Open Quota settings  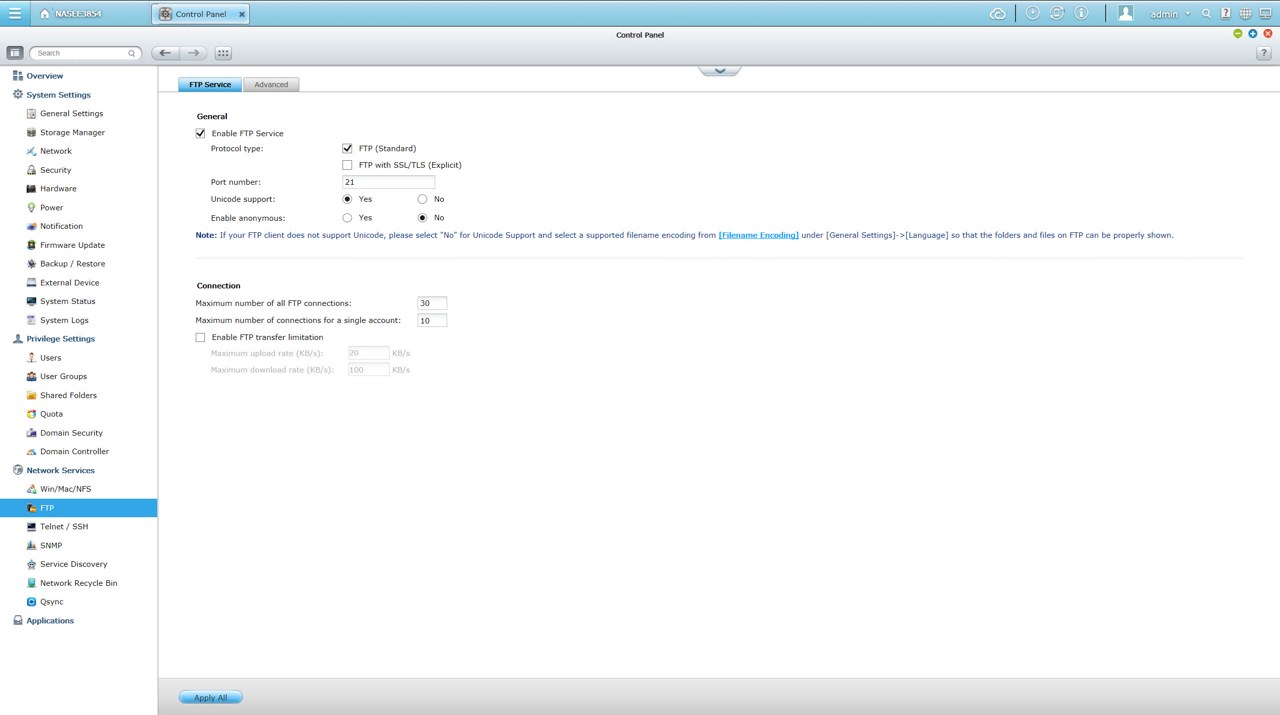[51, 414]
